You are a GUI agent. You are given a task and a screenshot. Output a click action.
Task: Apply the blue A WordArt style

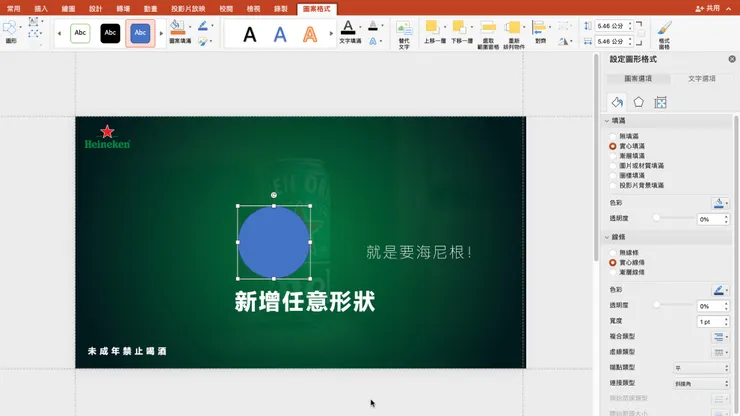(280, 34)
